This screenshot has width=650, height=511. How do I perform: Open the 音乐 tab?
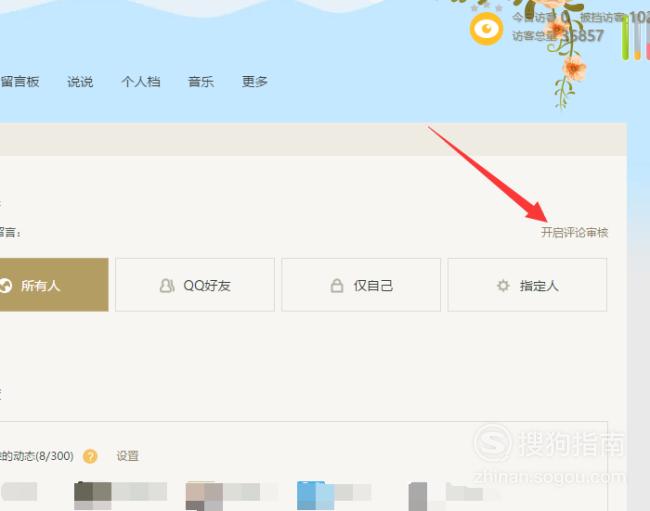[x=201, y=81]
